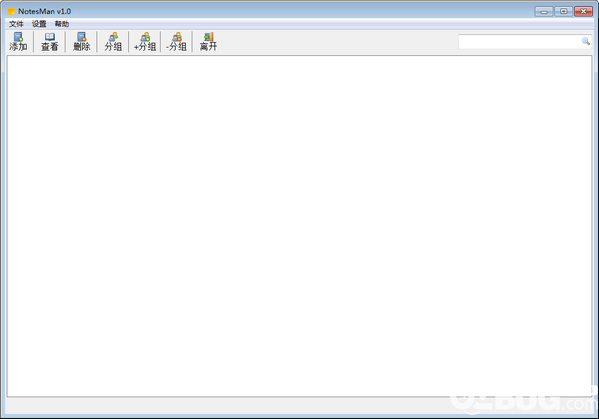Open the 设置 menu

[39, 24]
